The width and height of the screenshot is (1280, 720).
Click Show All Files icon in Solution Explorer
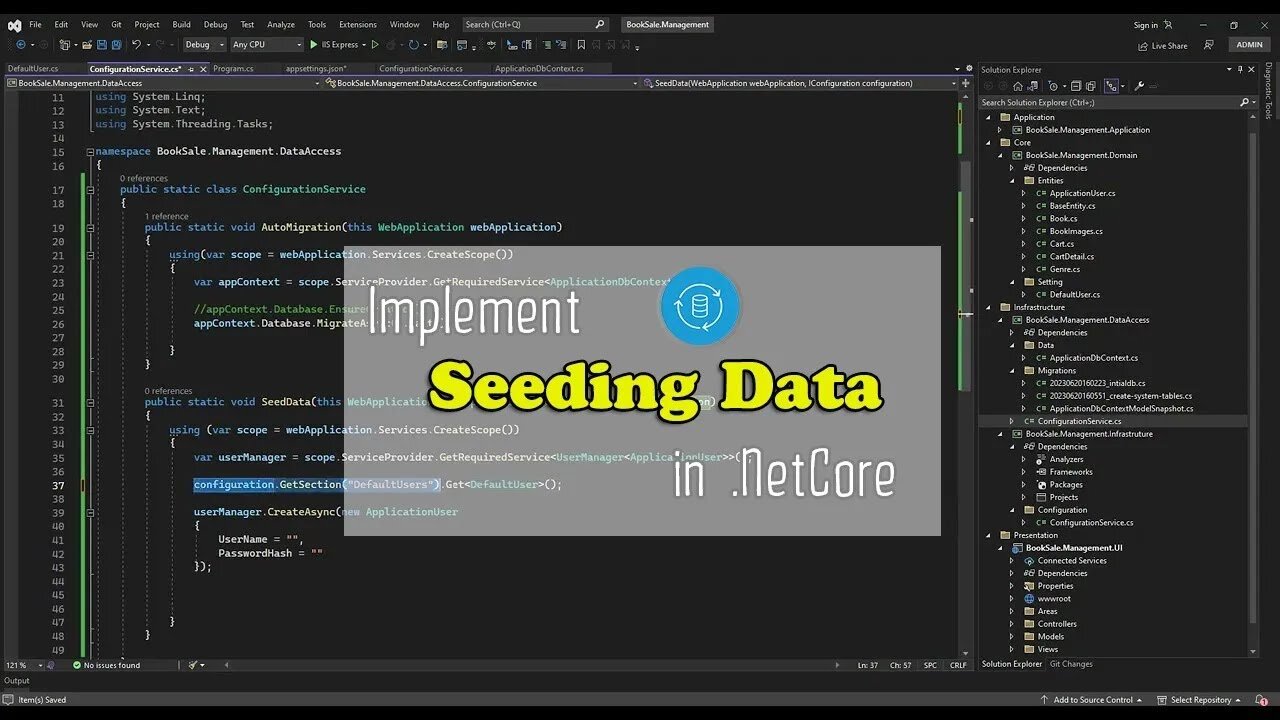[1091, 86]
